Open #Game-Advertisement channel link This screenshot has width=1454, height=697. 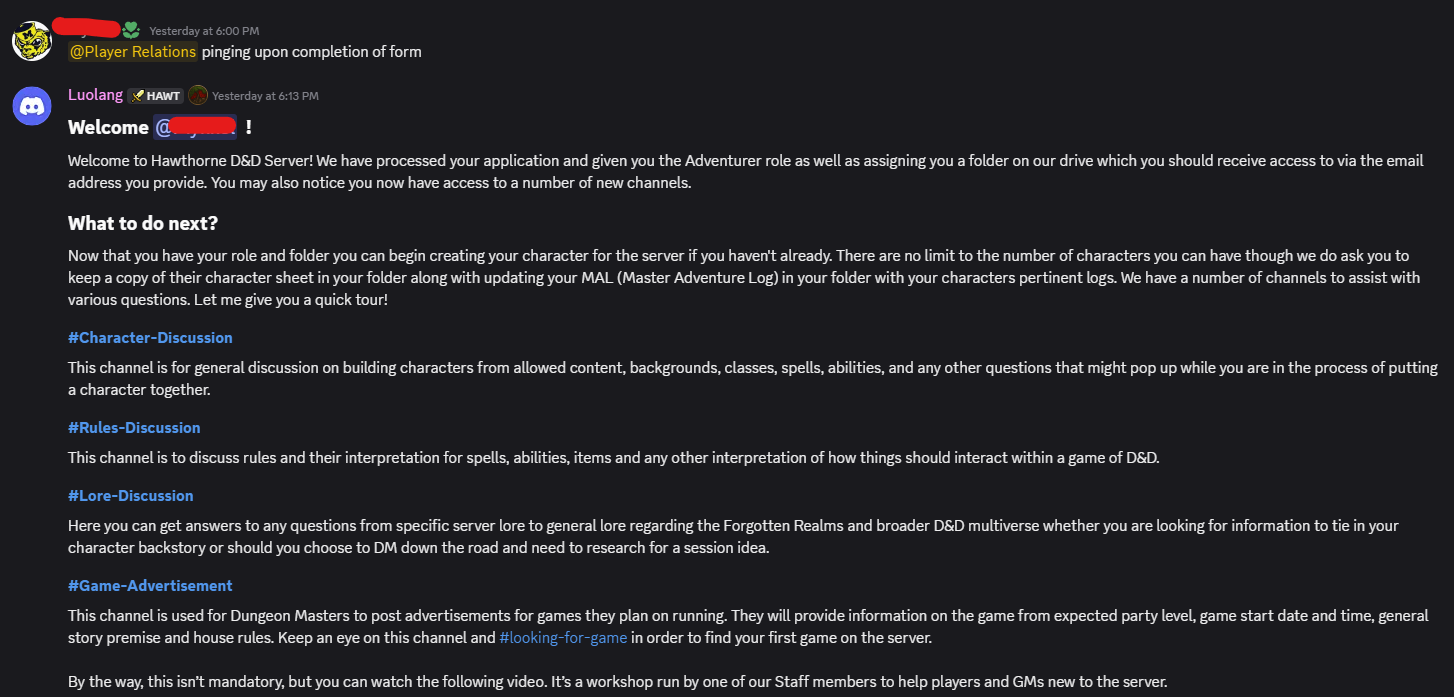pyautogui.click(x=150, y=586)
